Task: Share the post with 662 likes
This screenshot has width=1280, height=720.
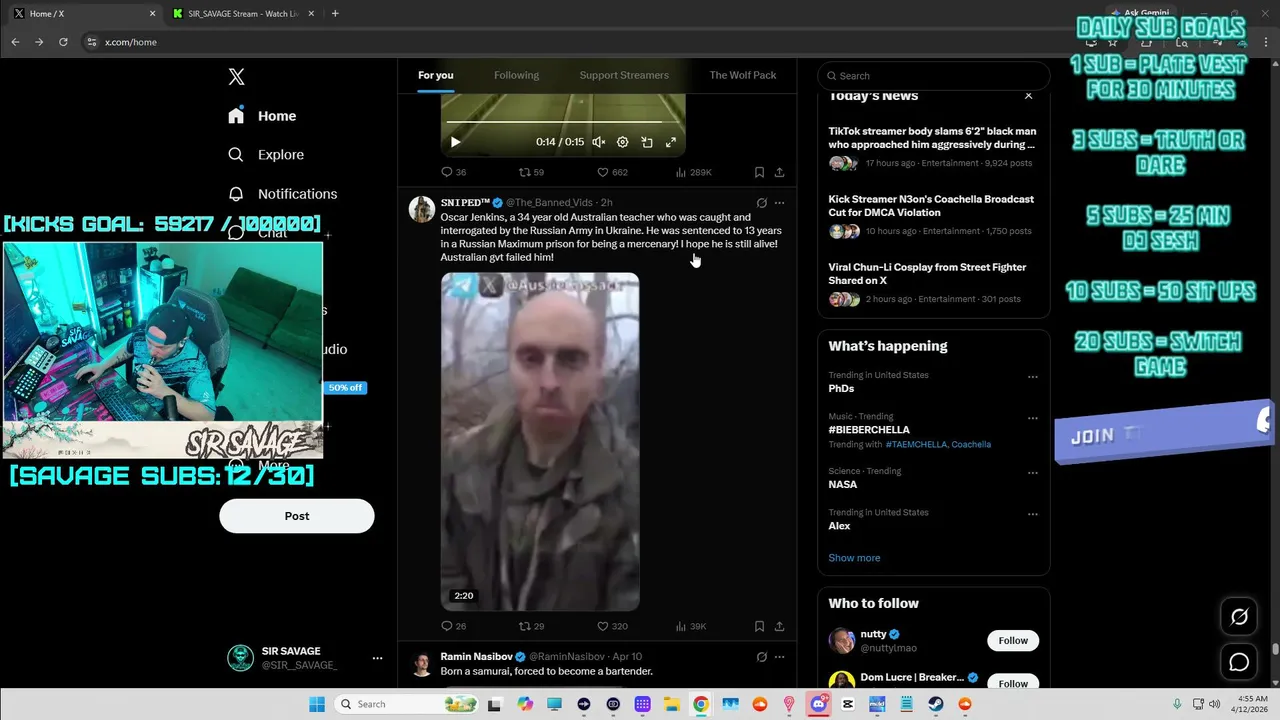Action: pyautogui.click(x=779, y=172)
